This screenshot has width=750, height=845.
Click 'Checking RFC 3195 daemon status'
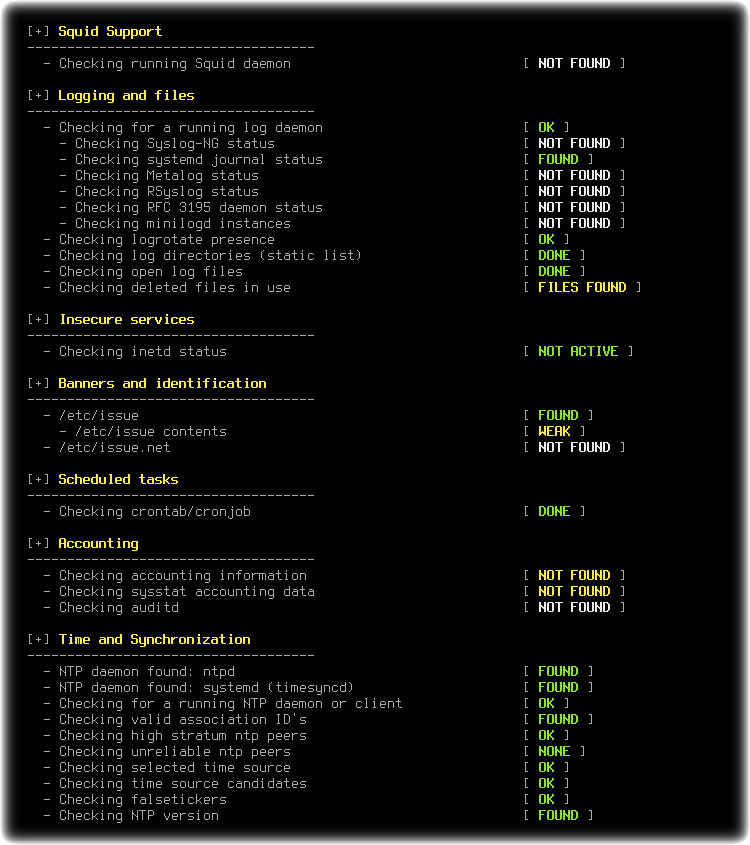click(199, 208)
